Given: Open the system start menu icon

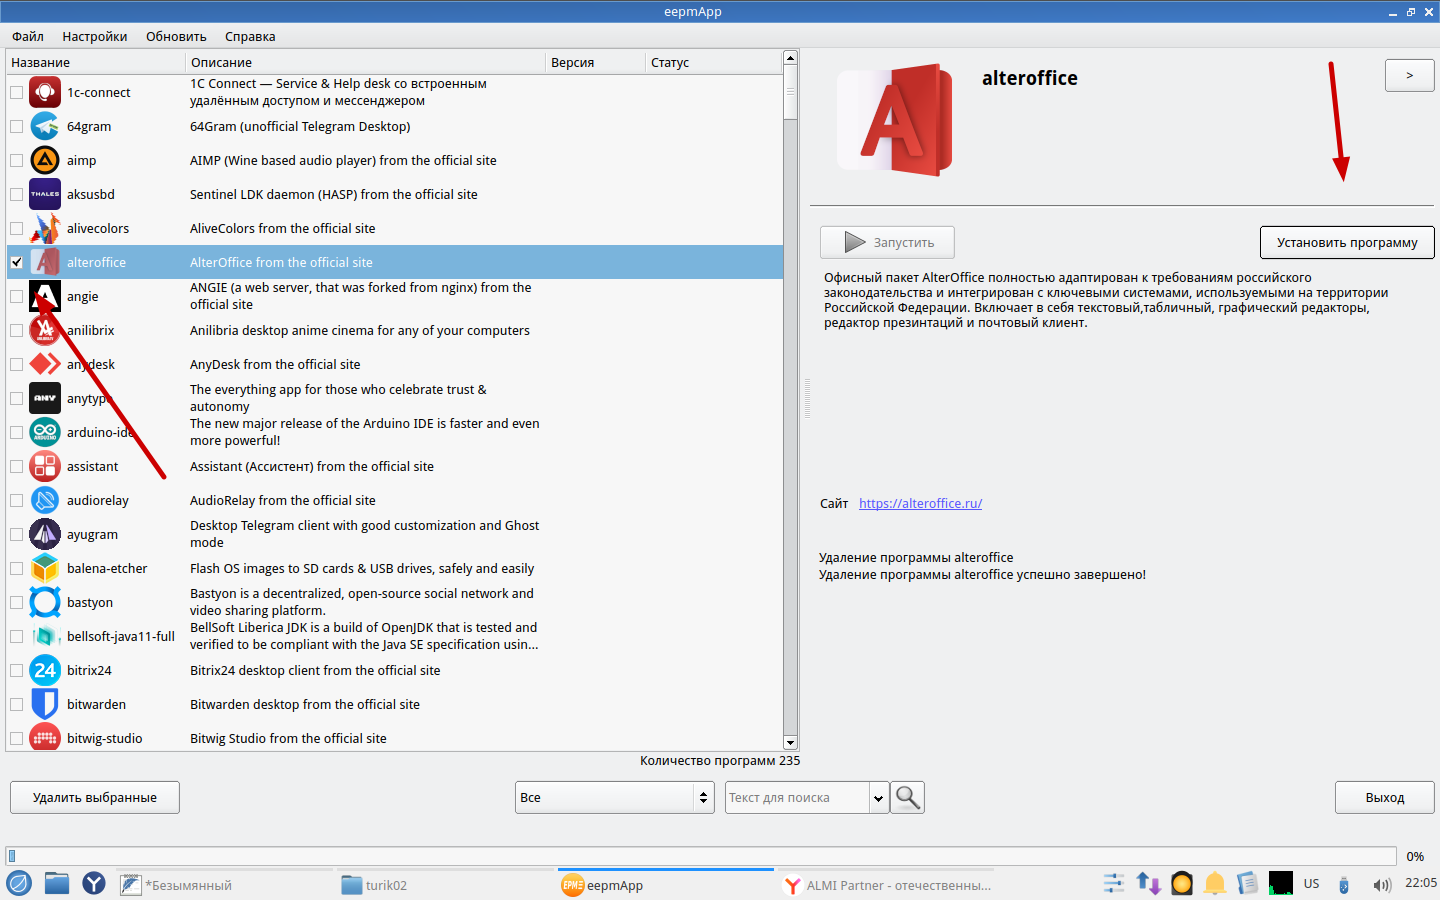Looking at the screenshot, I should (x=19, y=883).
